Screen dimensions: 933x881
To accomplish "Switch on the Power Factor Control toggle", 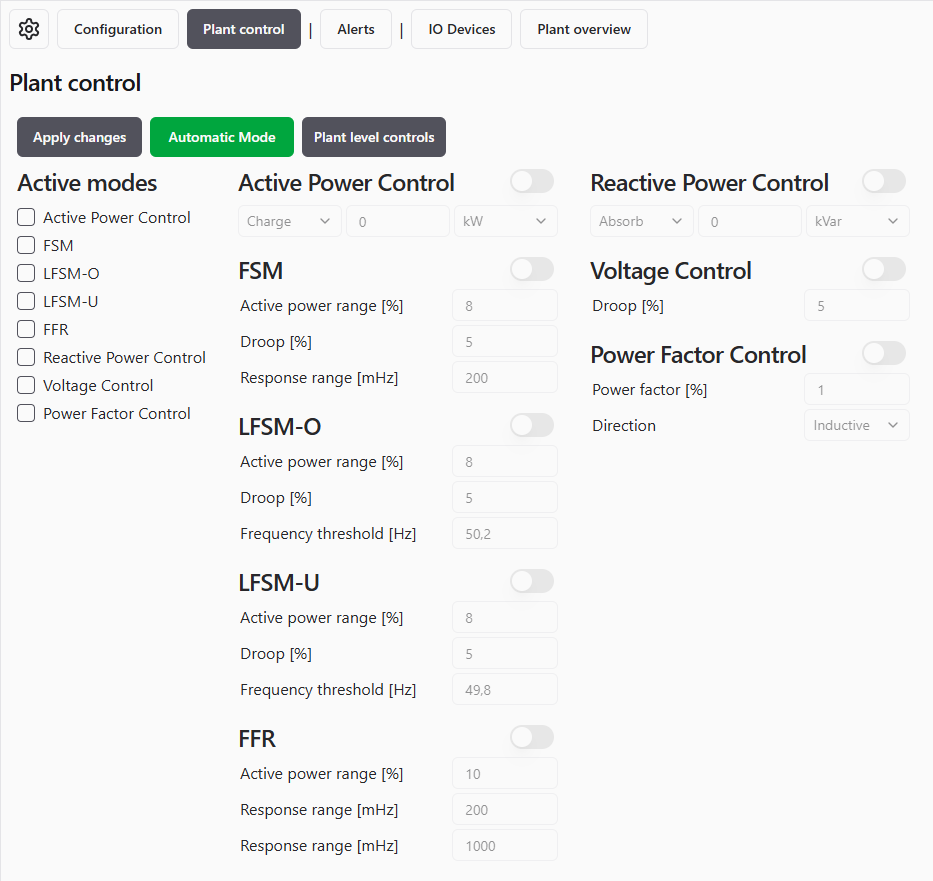I will (x=884, y=353).
